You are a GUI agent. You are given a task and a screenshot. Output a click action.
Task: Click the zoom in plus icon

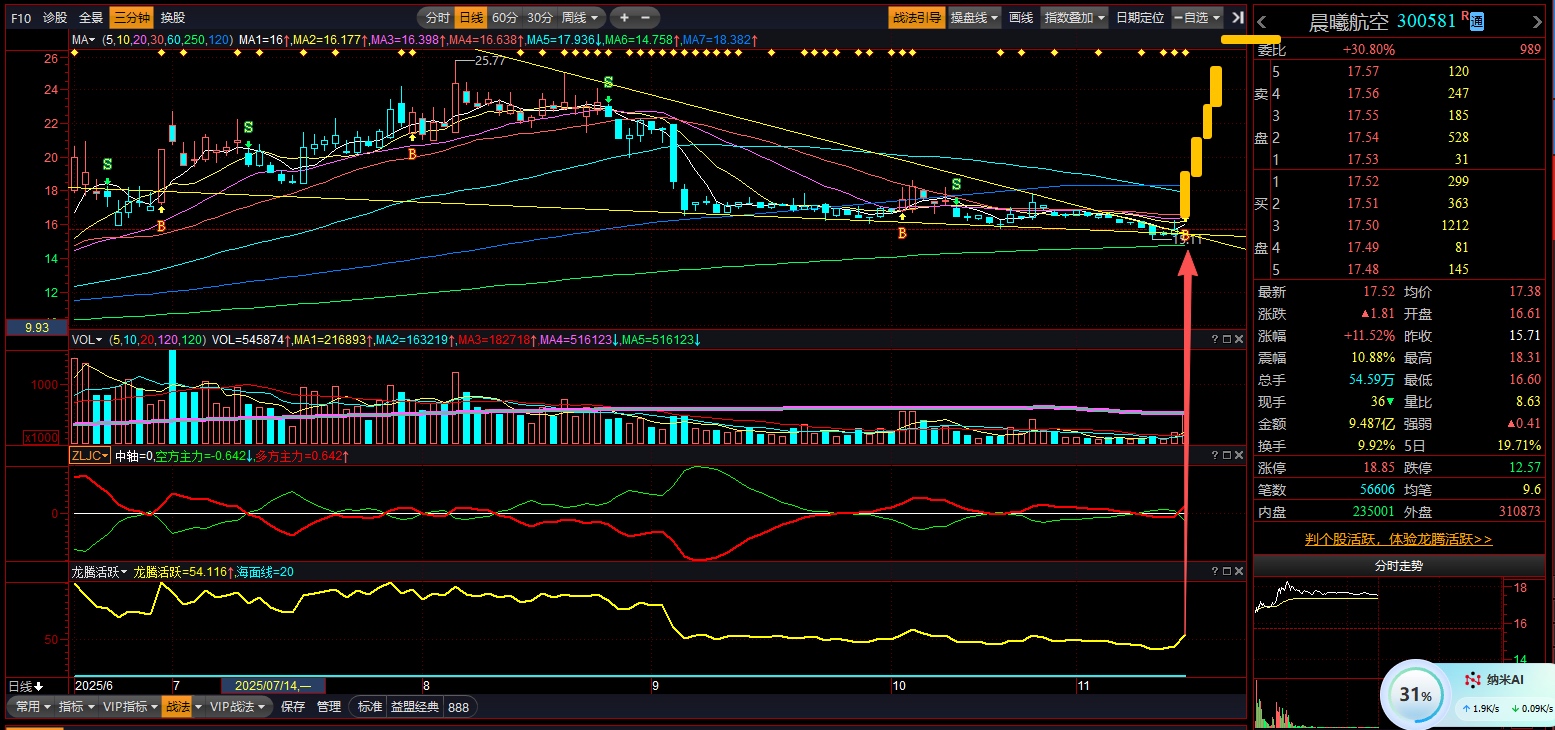[x=624, y=17]
